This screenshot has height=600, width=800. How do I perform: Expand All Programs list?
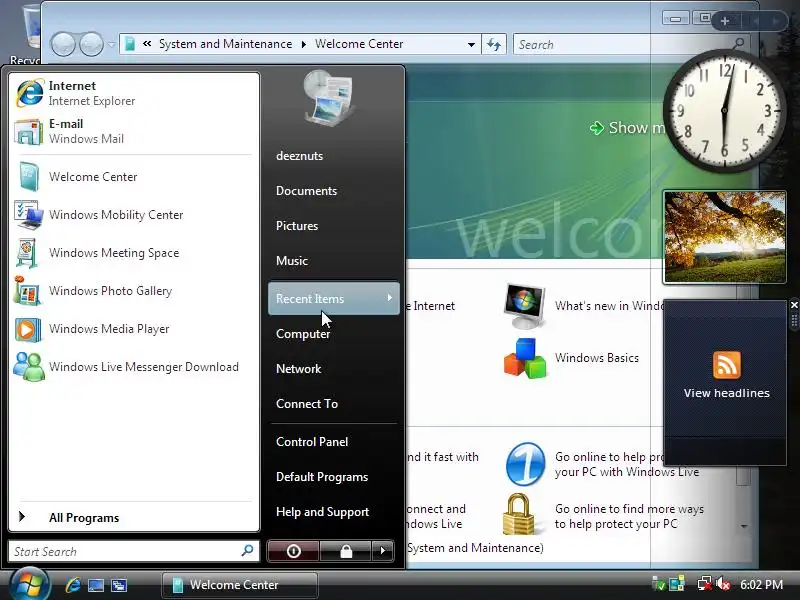134,517
